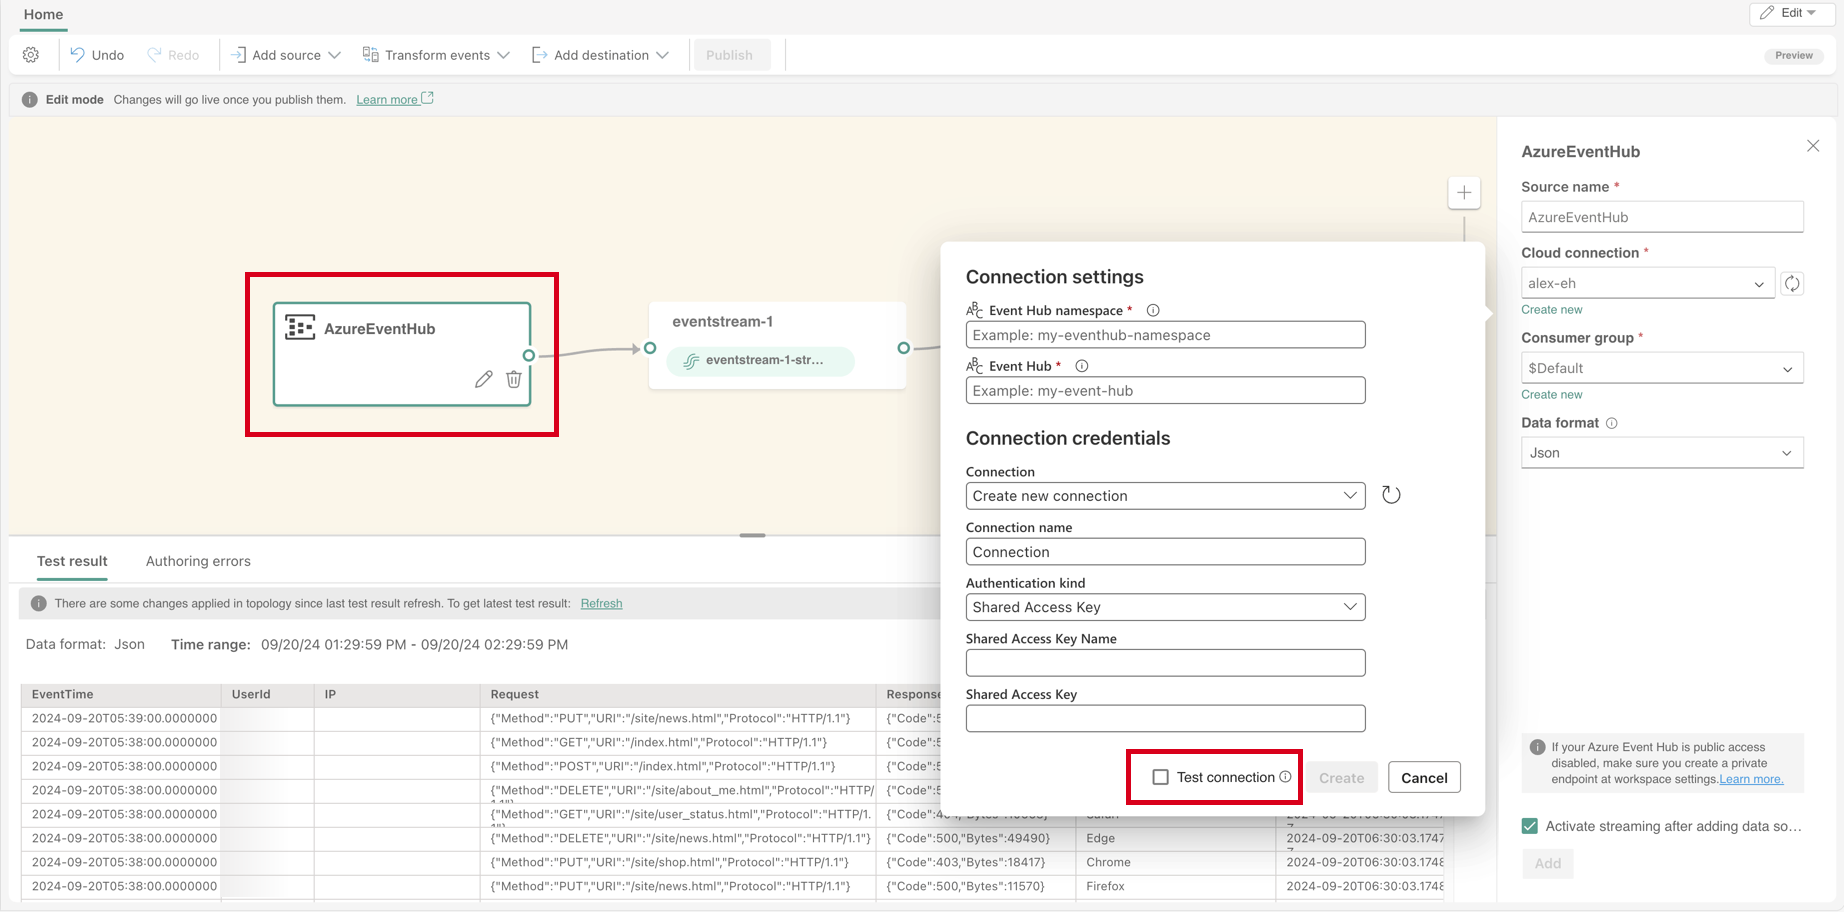Open the Data format Json dropdown
The height and width of the screenshot is (912, 1844).
tap(1662, 453)
